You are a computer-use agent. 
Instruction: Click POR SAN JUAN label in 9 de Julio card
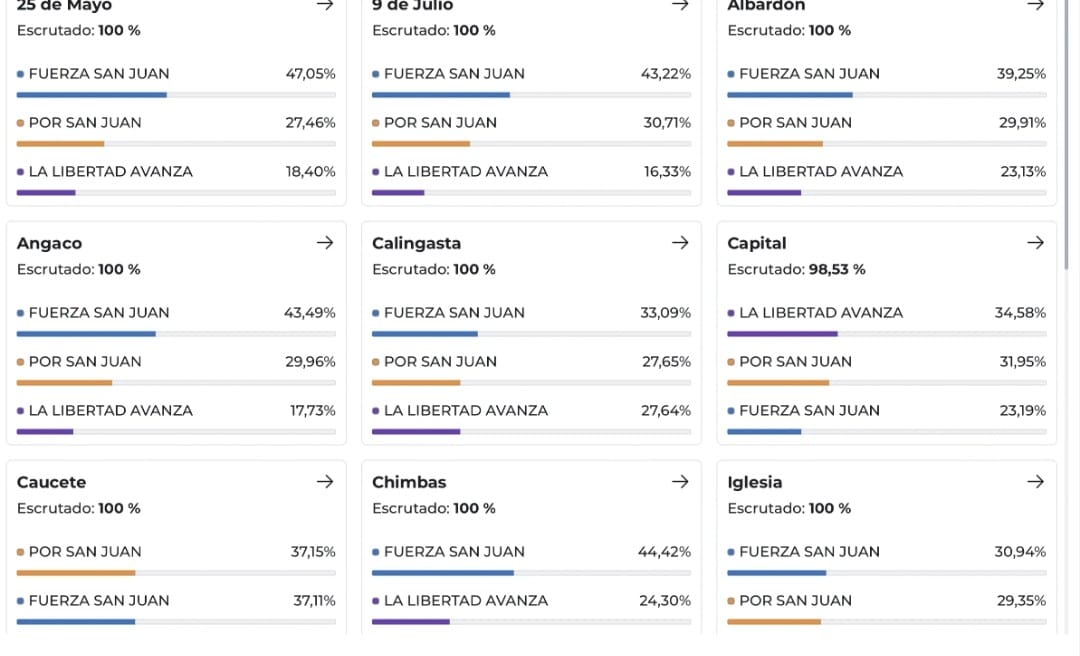[440, 123]
